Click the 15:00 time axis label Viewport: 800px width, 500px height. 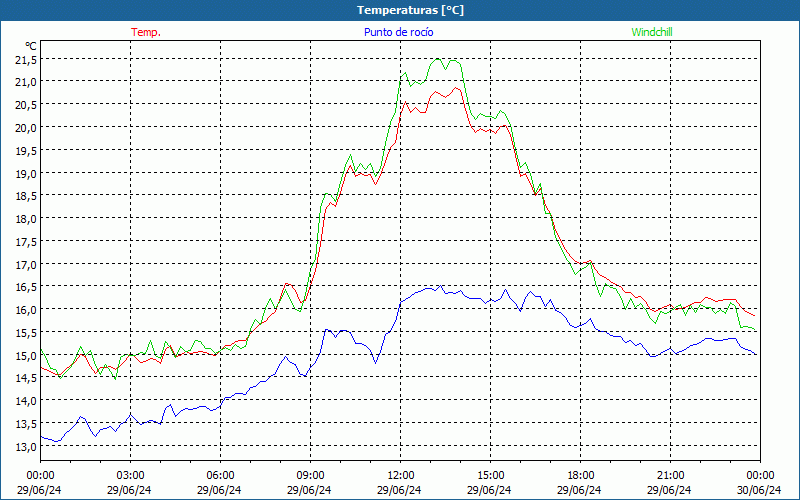[490, 475]
